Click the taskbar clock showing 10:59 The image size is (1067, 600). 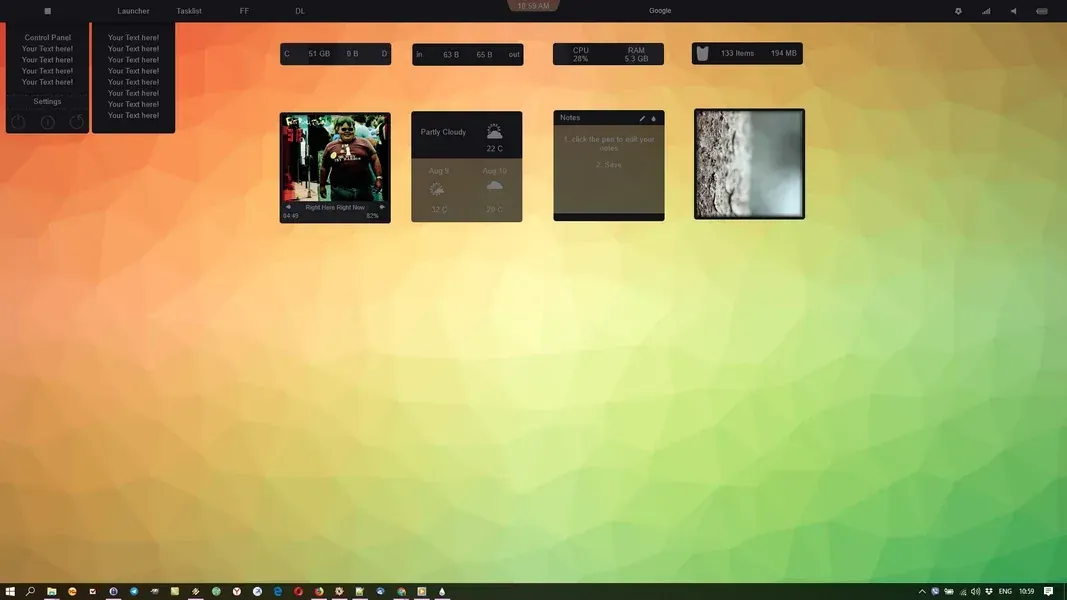click(1027, 592)
